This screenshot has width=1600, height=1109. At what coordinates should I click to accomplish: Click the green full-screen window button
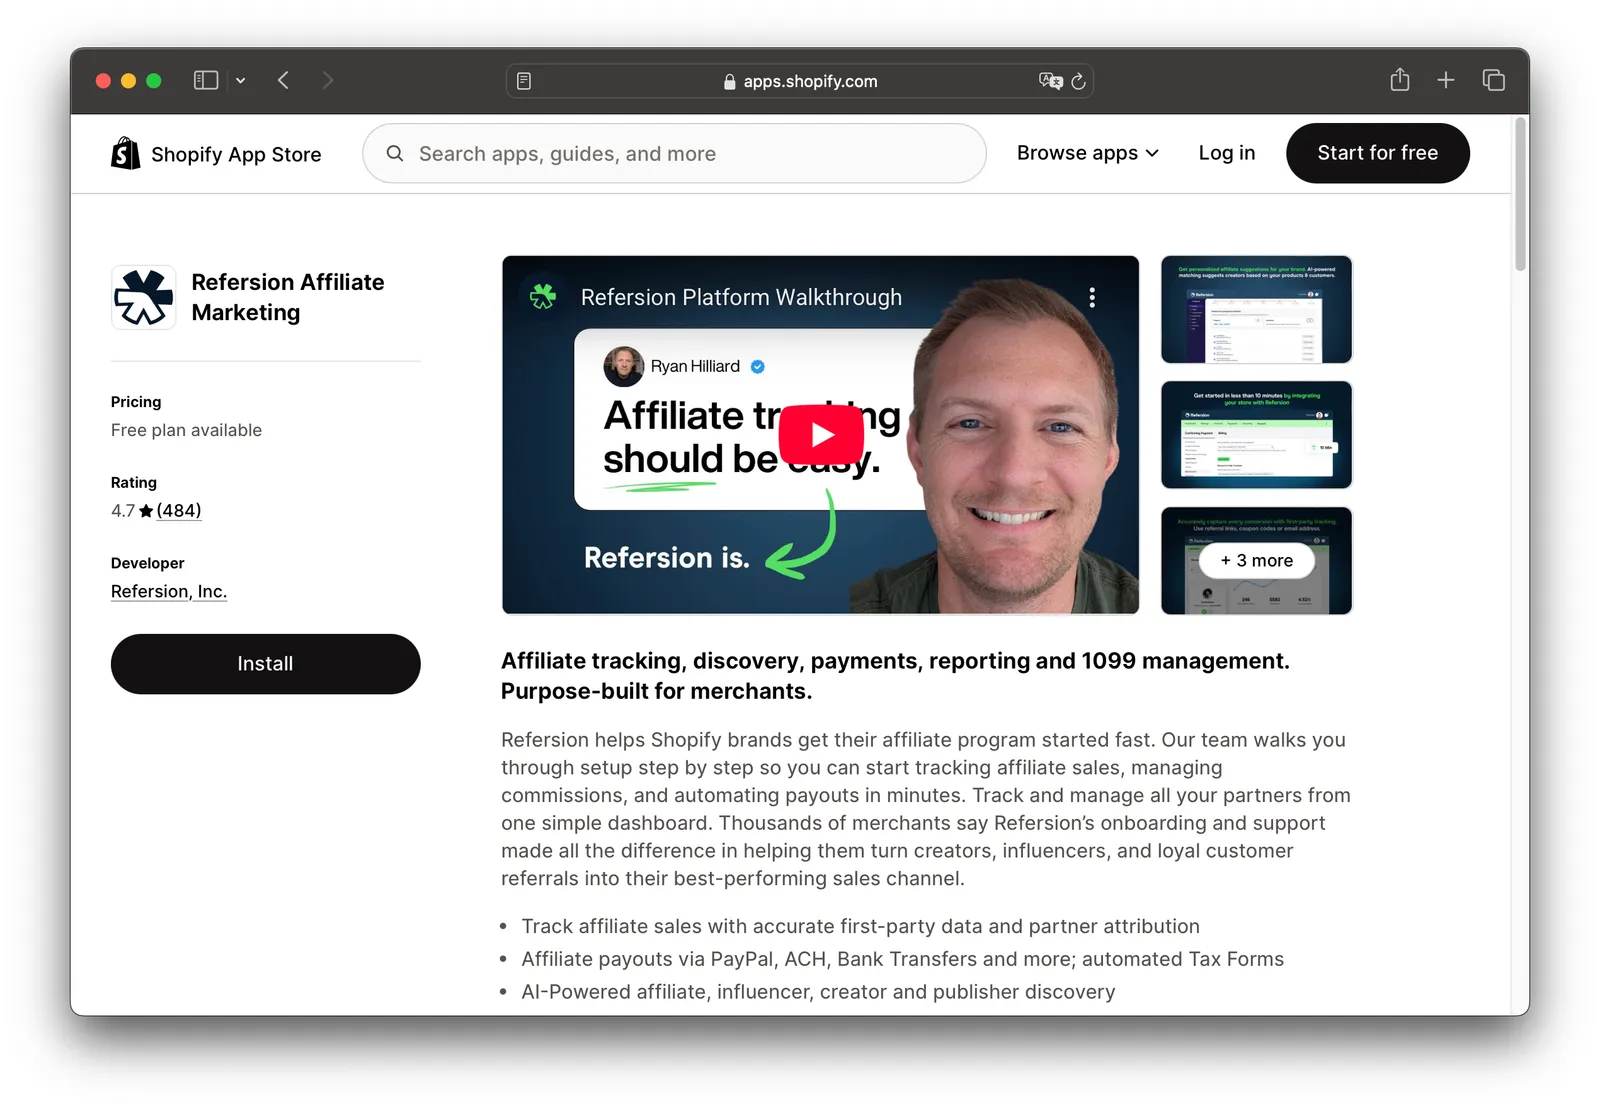point(154,81)
